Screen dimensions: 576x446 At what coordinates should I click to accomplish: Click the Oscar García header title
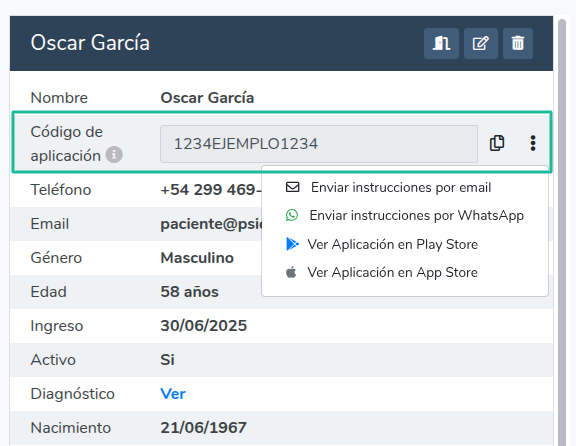90,43
